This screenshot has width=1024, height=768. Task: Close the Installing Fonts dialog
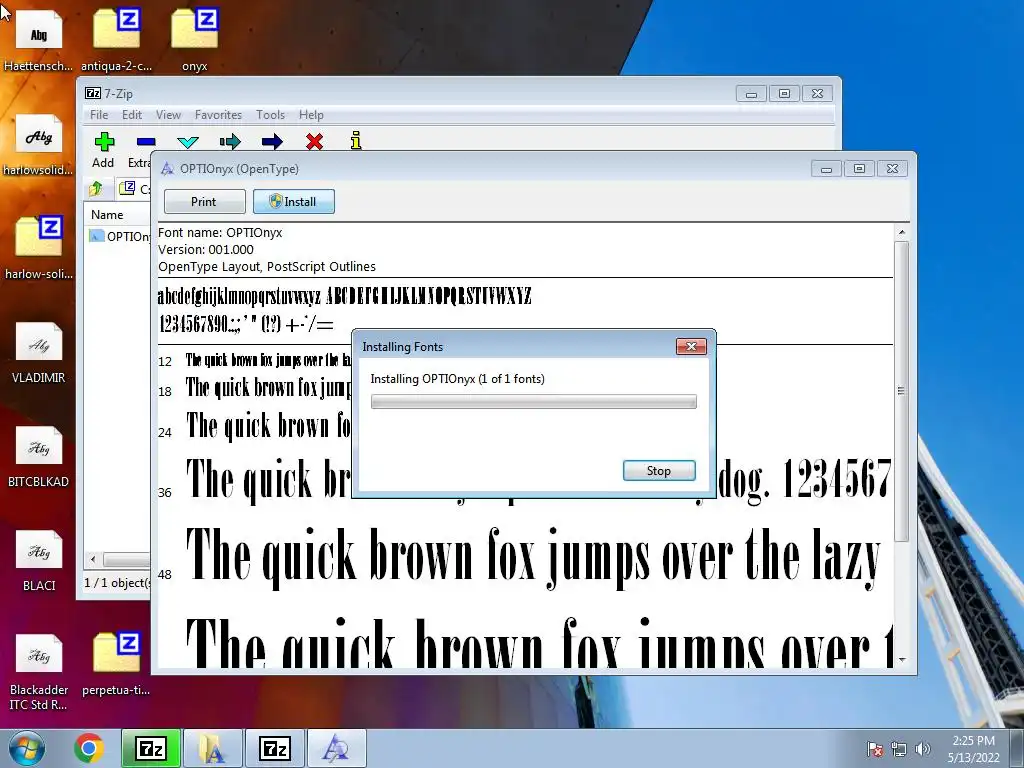[x=691, y=346]
